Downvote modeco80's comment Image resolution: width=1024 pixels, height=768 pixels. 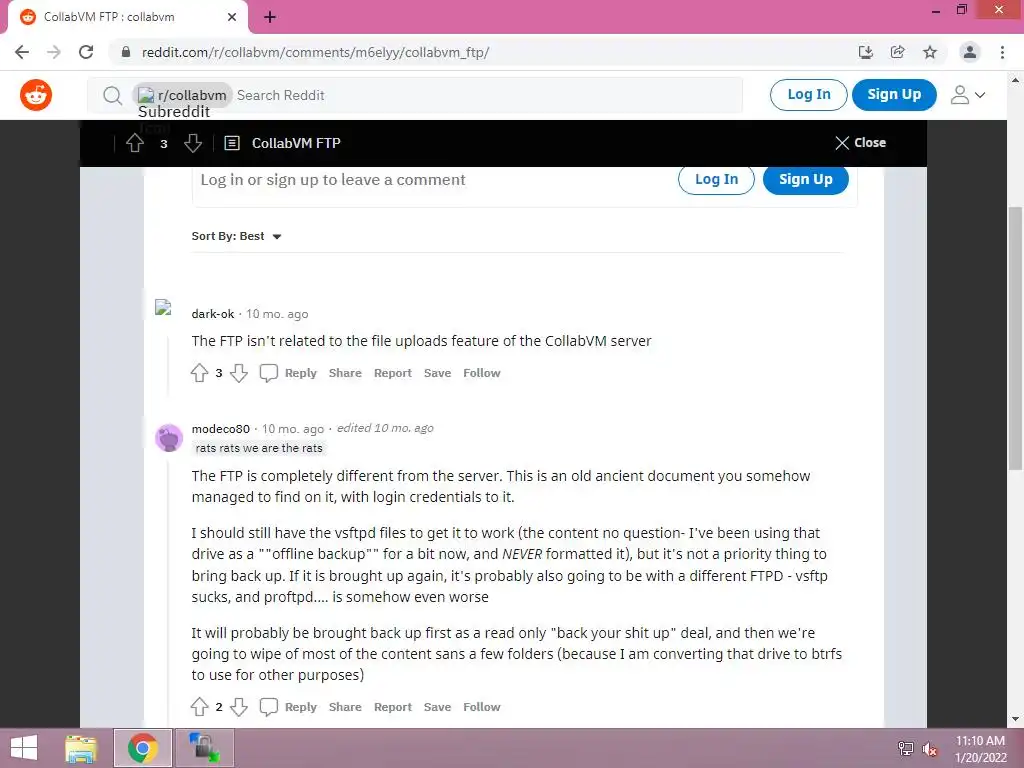[x=239, y=707]
